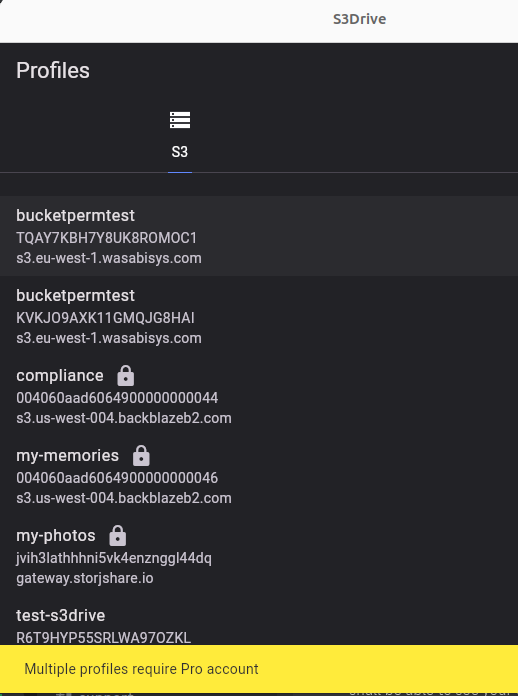Screen dimensions: 518x696
Task: Open the my-photos profile
Action: click(259, 556)
